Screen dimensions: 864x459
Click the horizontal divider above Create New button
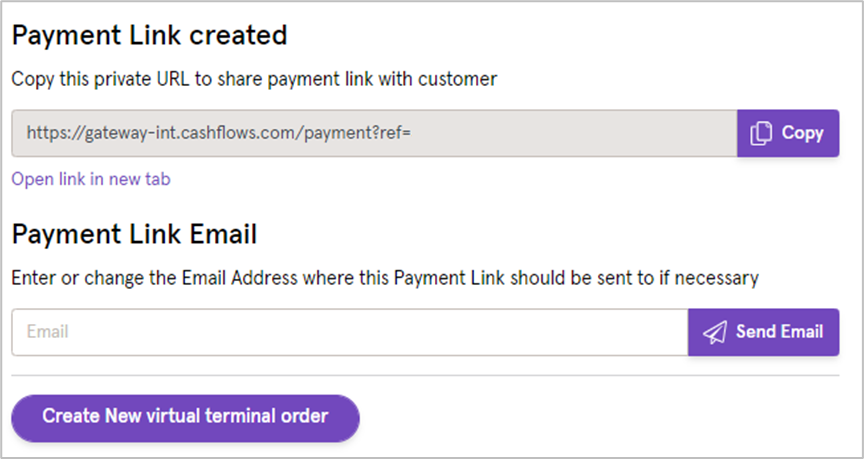pos(425,376)
